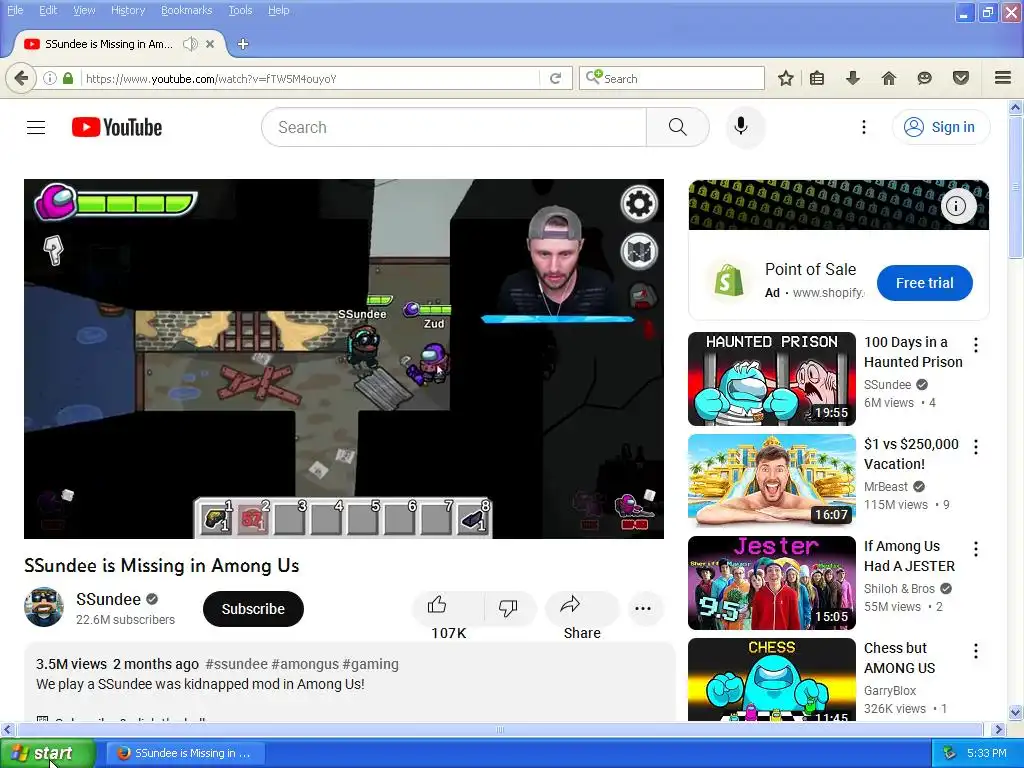Open options menu for Chess video

coord(976,650)
